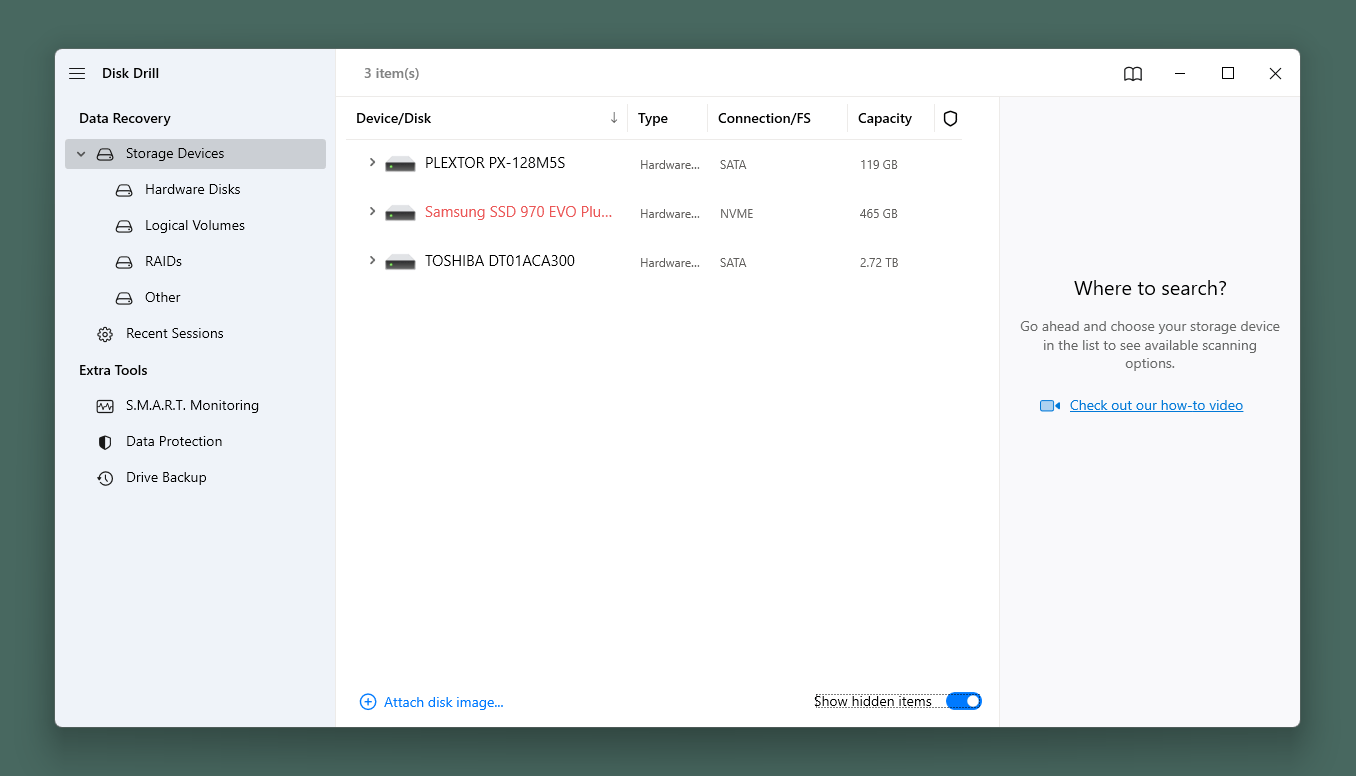Image resolution: width=1356 pixels, height=776 pixels.
Task: Open the Check out our how-to video link
Action: (x=1156, y=406)
